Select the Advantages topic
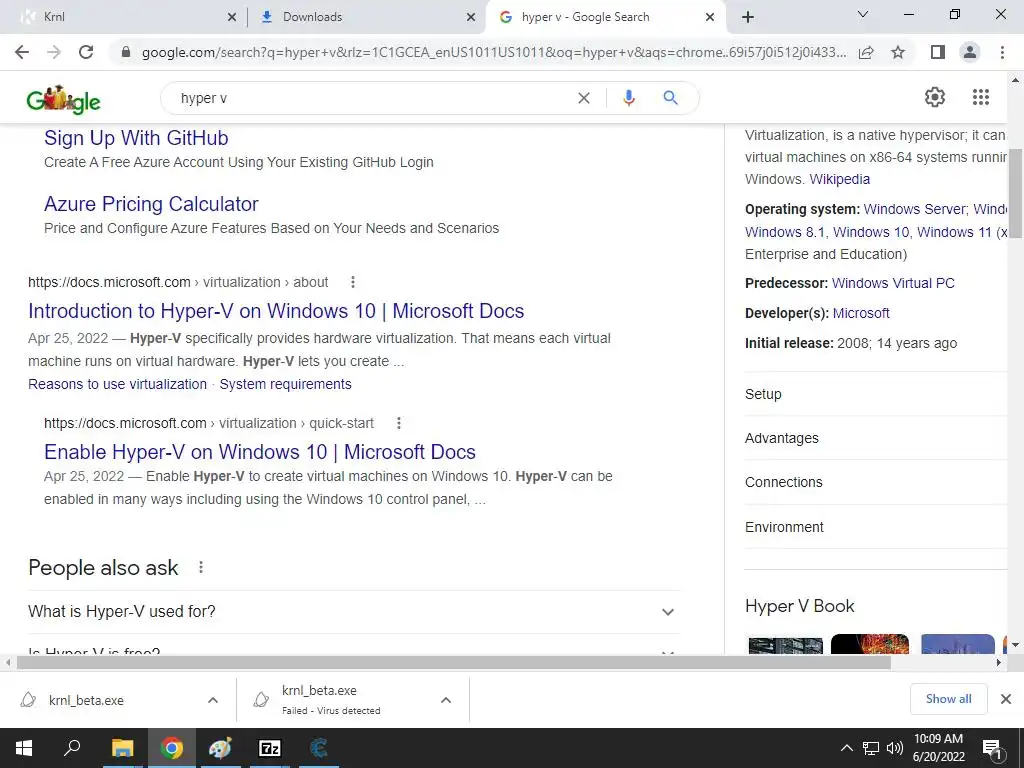This screenshot has height=768, width=1024. [875, 438]
